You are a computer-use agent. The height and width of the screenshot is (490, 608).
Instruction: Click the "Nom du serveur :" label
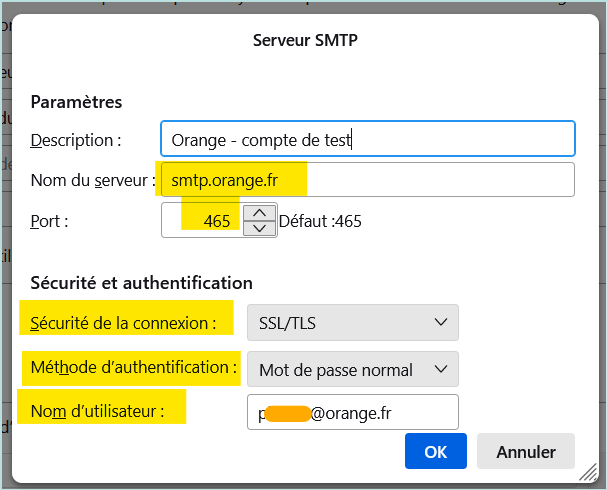[x=93, y=181]
